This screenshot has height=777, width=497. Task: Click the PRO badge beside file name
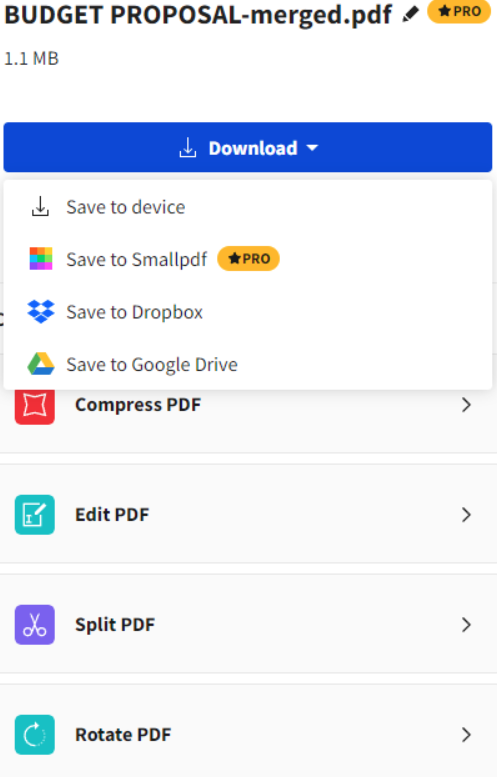[x=459, y=11]
